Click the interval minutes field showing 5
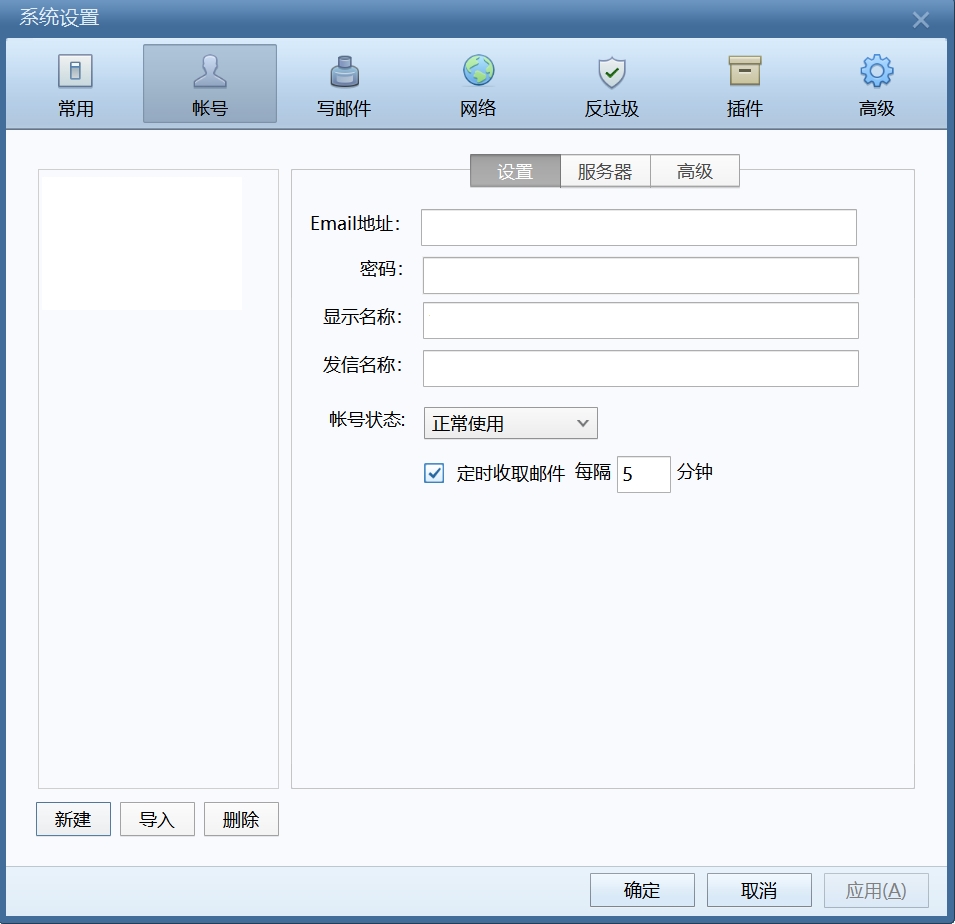The image size is (955, 924). (x=644, y=474)
